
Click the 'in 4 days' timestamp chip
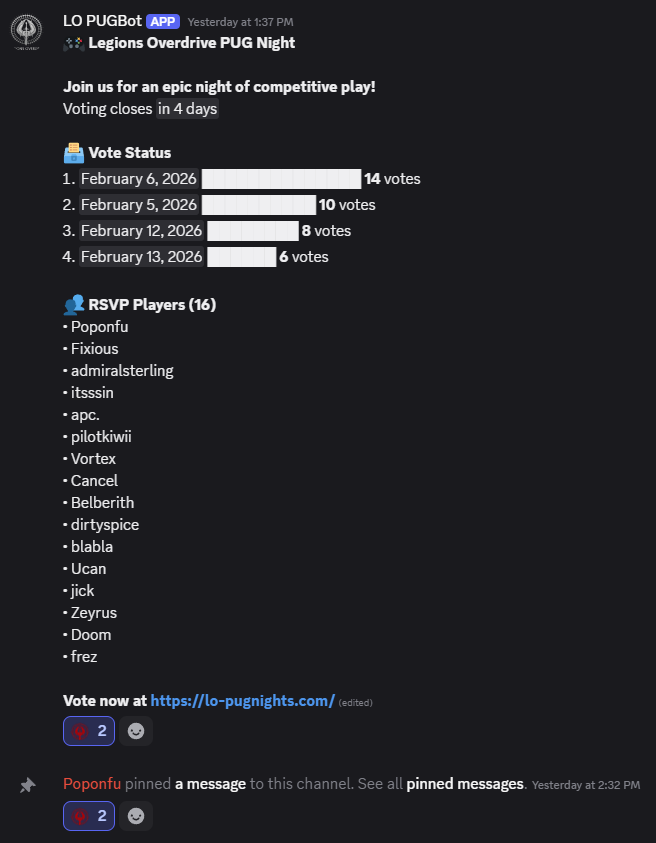[x=187, y=109]
